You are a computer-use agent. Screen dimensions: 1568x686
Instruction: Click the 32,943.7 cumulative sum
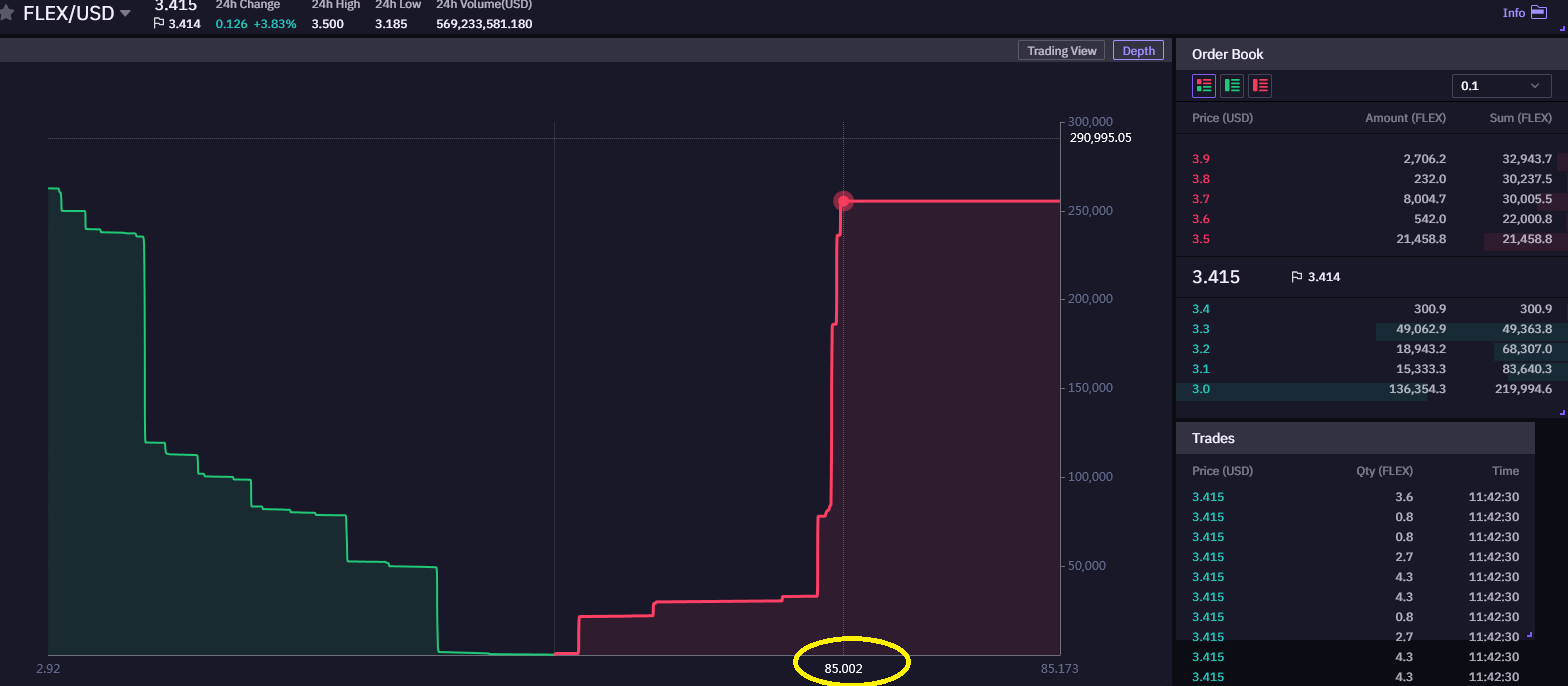click(x=1527, y=159)
